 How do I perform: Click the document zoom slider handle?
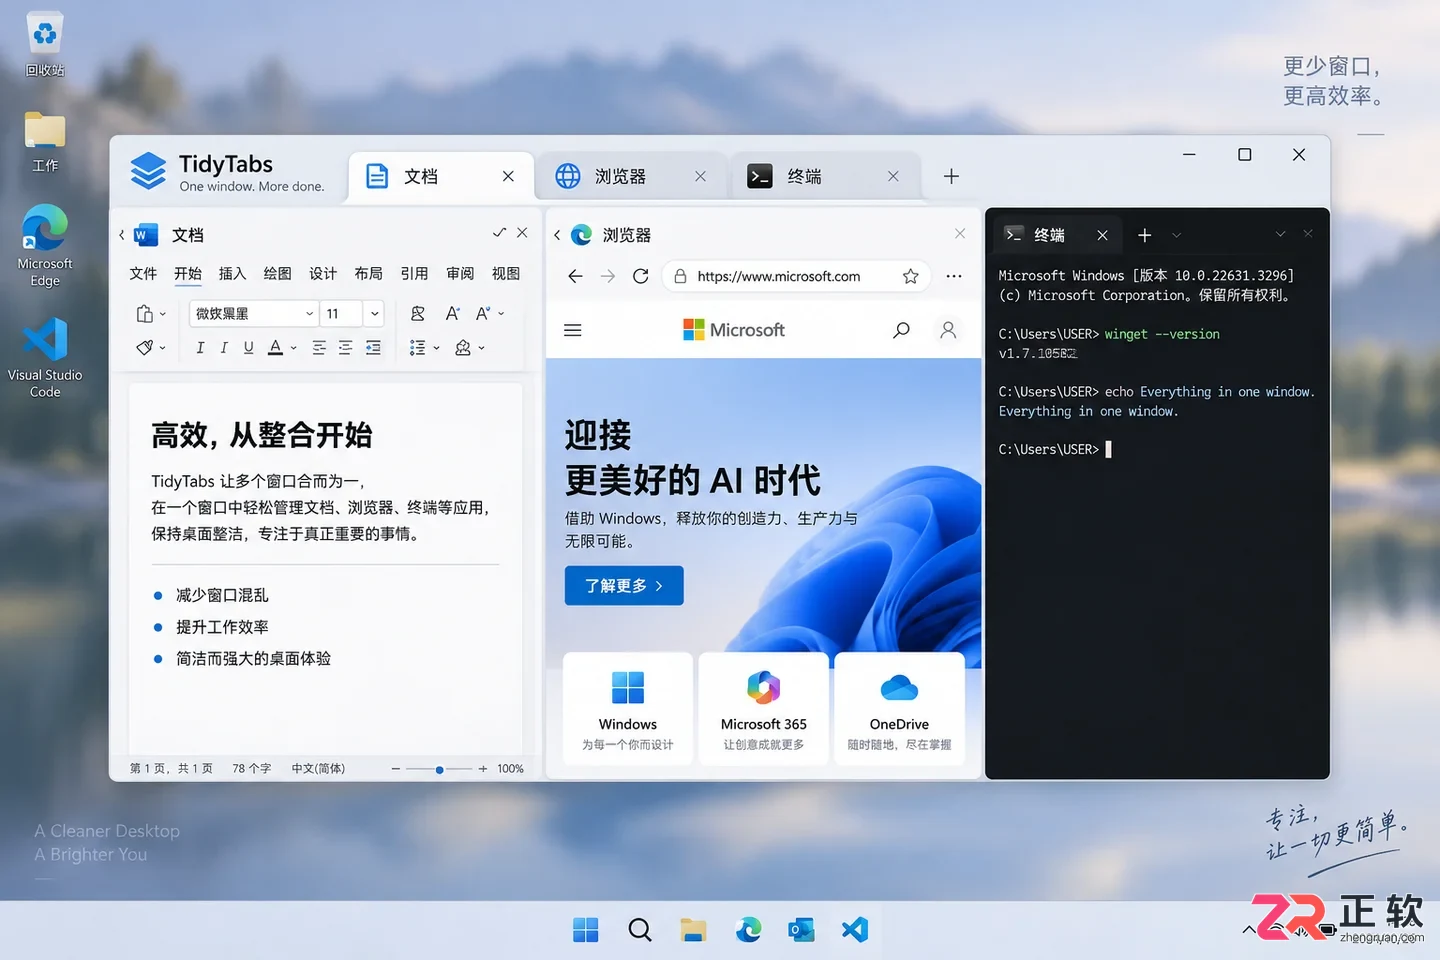pos(439,769)
